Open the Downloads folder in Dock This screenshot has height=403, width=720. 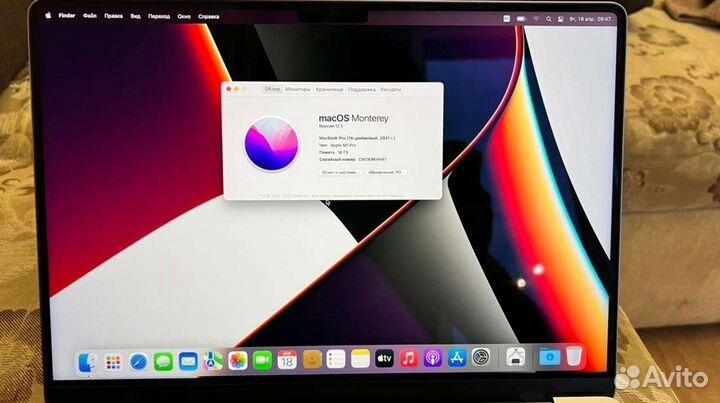pyautogui.click(x=549, y=357)
